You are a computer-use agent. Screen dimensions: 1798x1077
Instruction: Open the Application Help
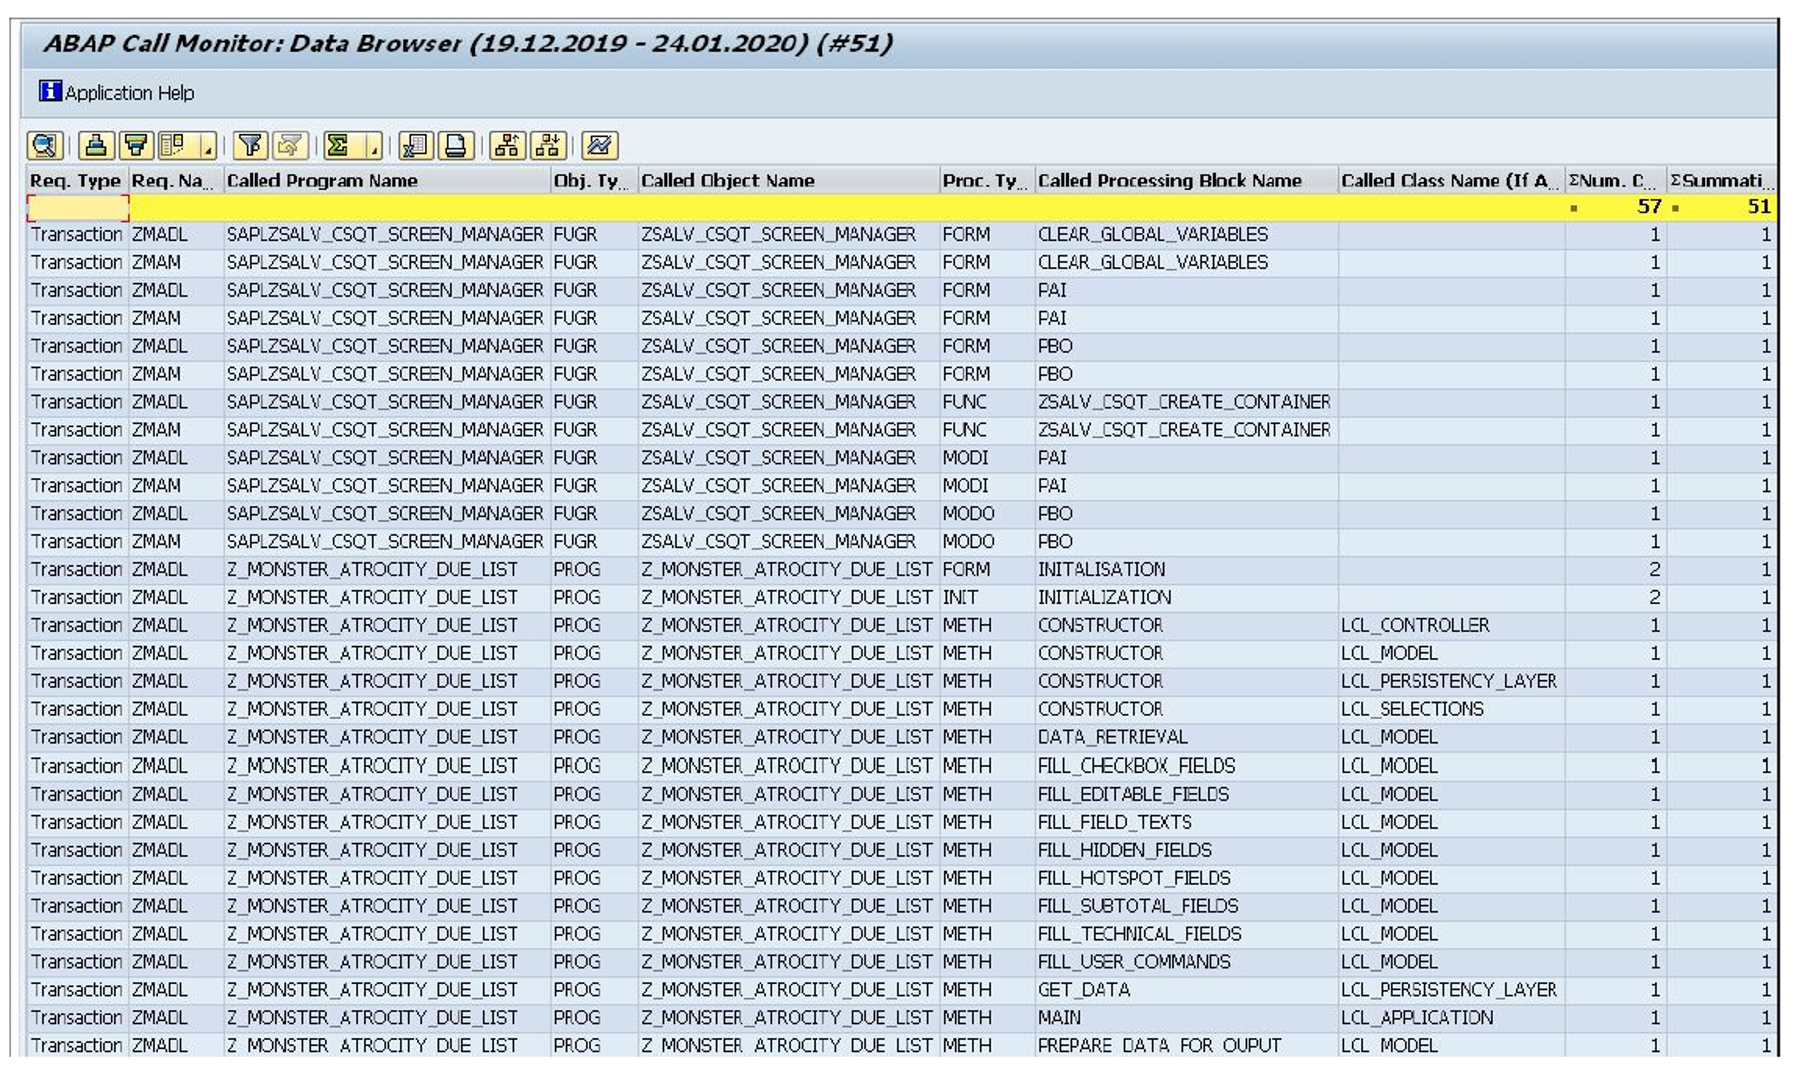pyautogui.click(x=120, y=92)
